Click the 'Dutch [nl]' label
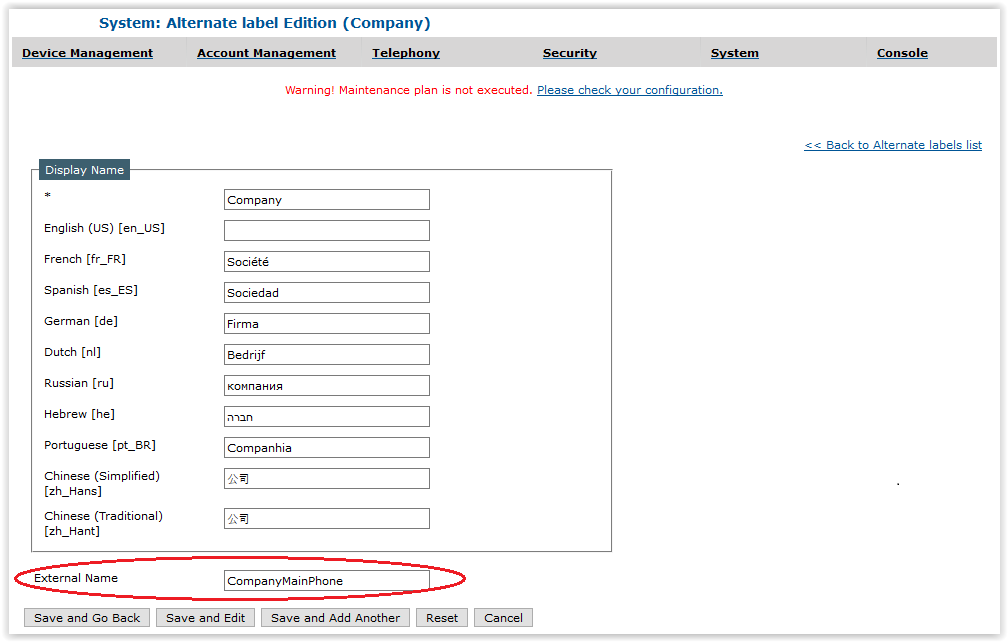Image resolution: width=1008 pixels, height=642 pixels. pyautogui.click(x=73, y=352)
